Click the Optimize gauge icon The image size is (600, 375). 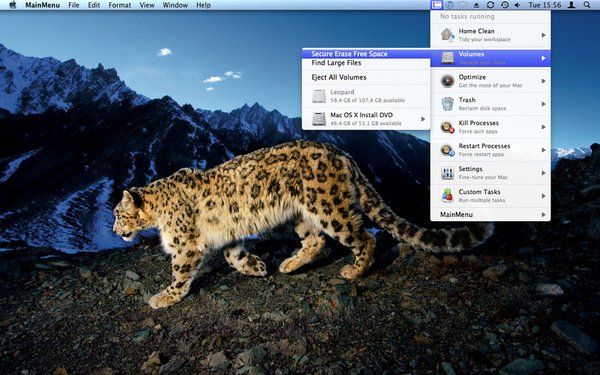(x=447, y=81)
